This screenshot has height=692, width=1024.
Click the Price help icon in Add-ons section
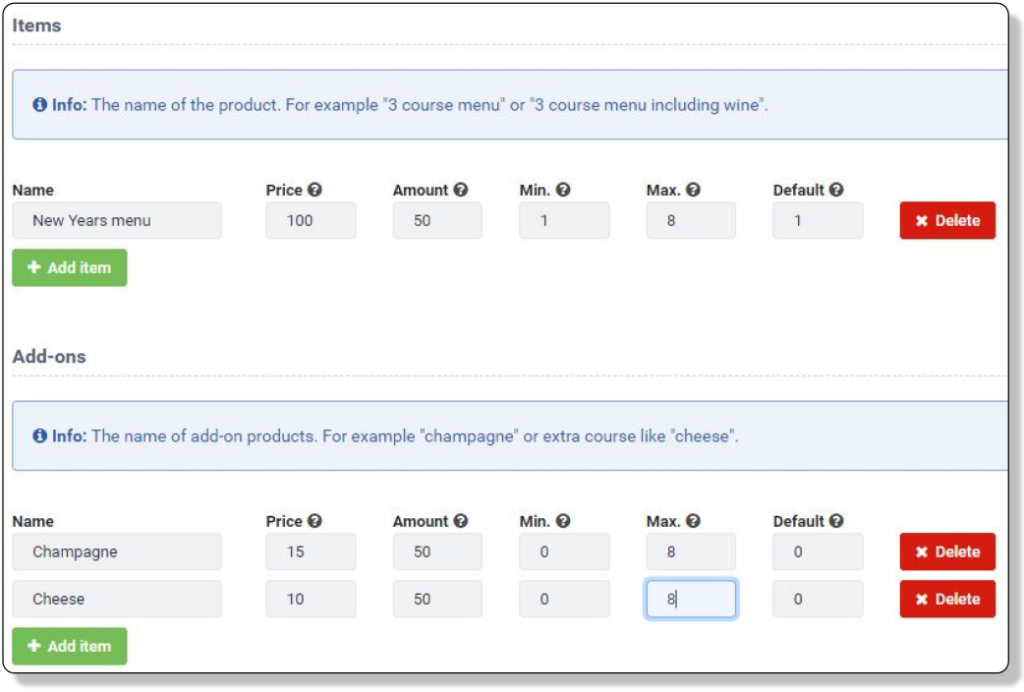pos(315,521)
